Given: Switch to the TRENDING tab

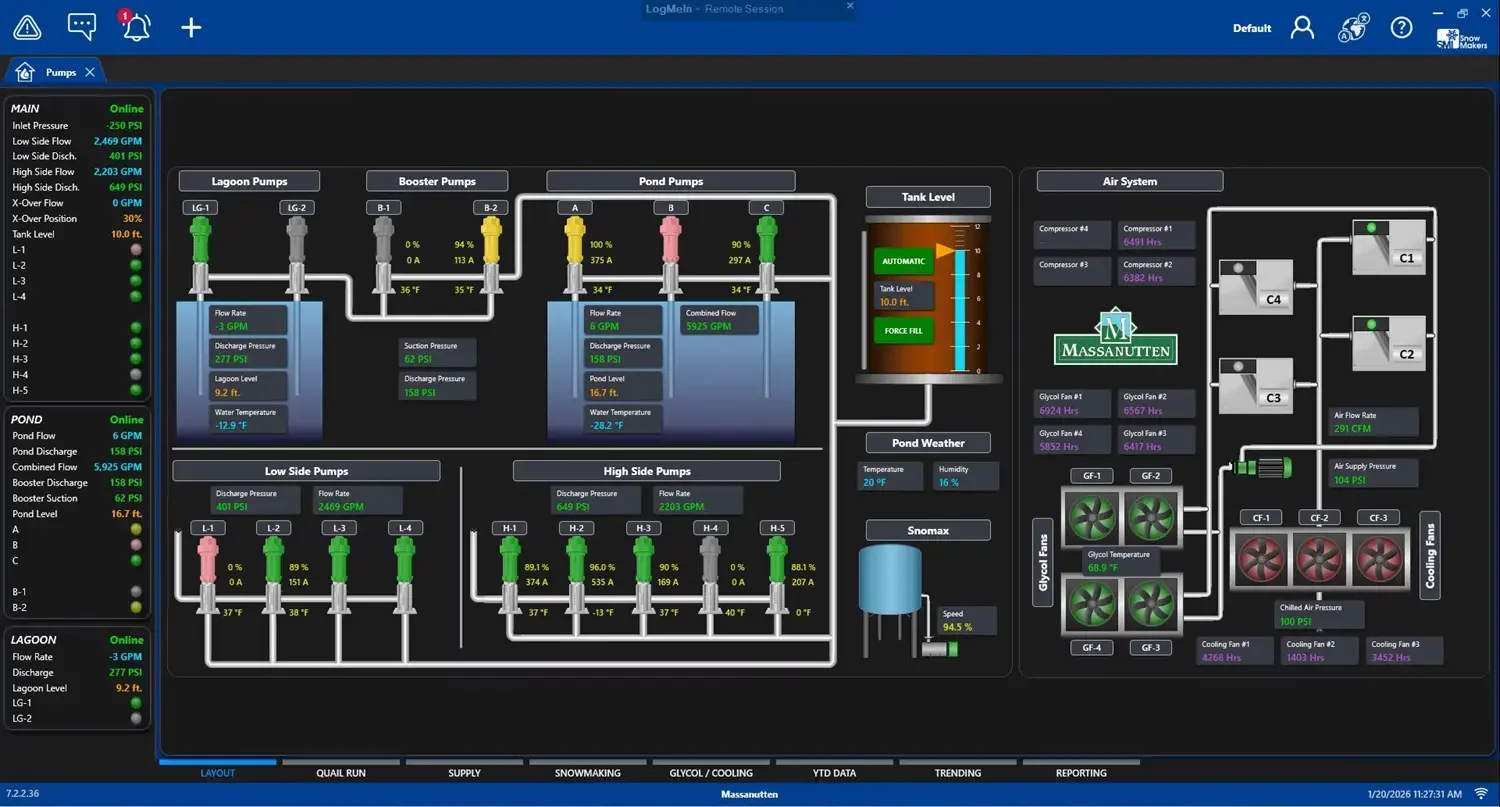Looking at the screenshot, I should [x=957, y=772].
